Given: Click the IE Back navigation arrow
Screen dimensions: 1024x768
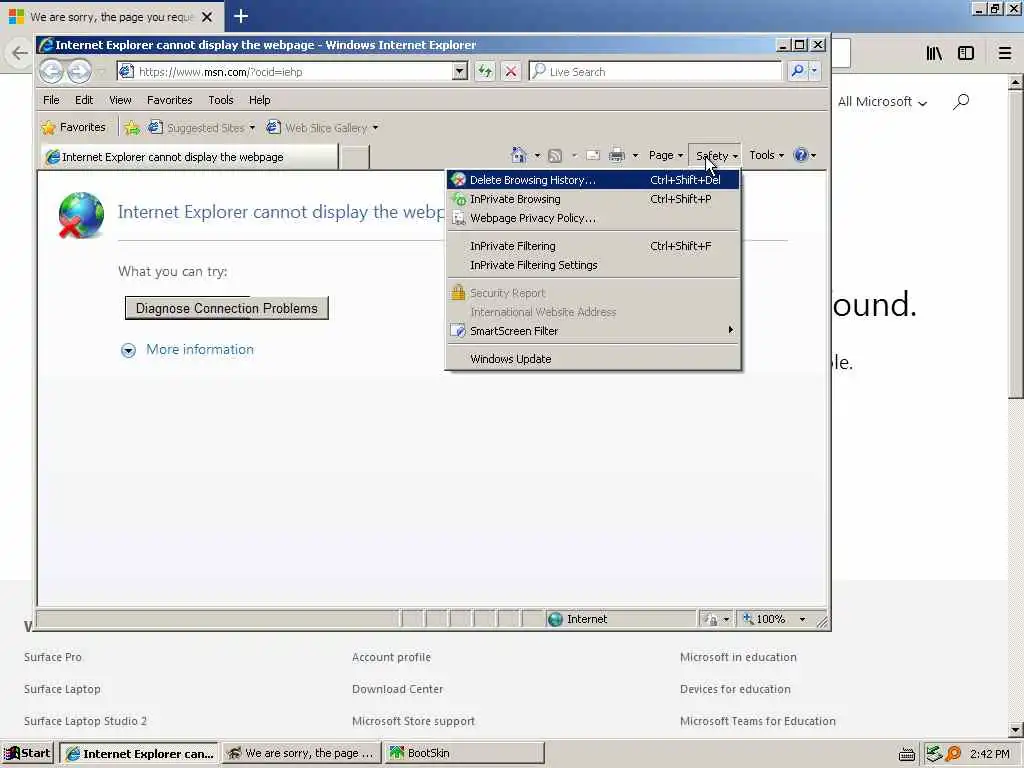Looking at the screenshot, I should point(51,71).
